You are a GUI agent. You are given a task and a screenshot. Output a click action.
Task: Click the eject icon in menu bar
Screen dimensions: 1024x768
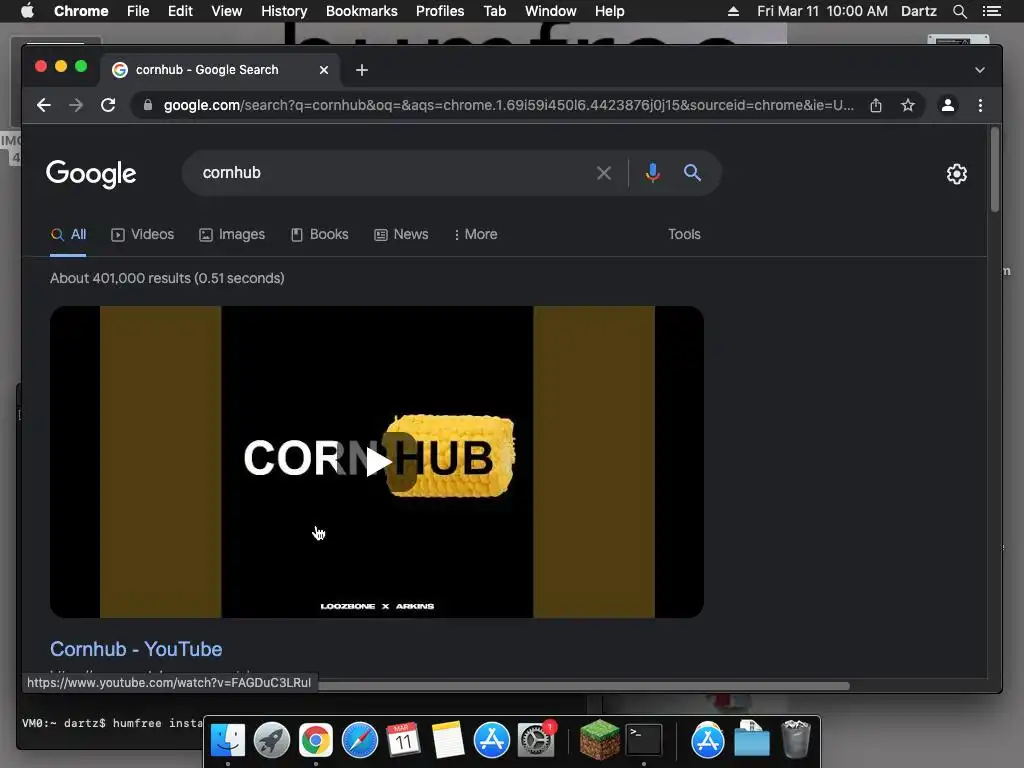pyautogui.click(x=733, y=11)
